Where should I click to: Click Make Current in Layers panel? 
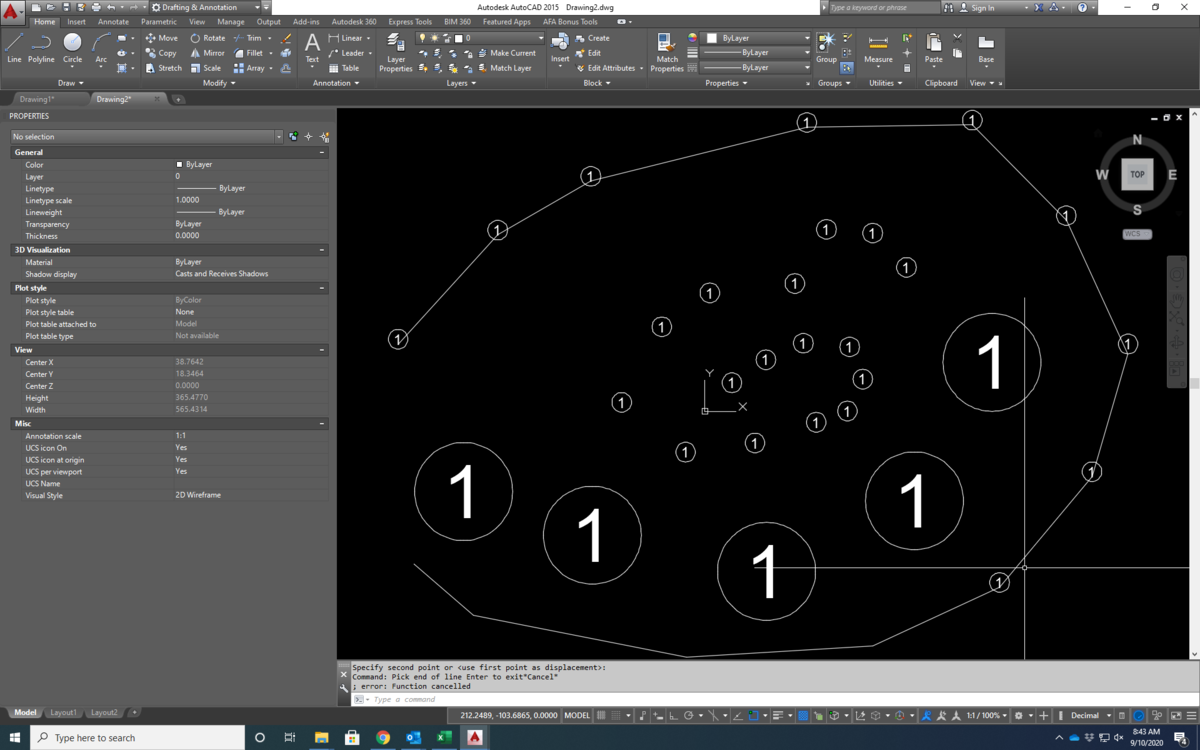pyautogui.click(x=512, y=53)
